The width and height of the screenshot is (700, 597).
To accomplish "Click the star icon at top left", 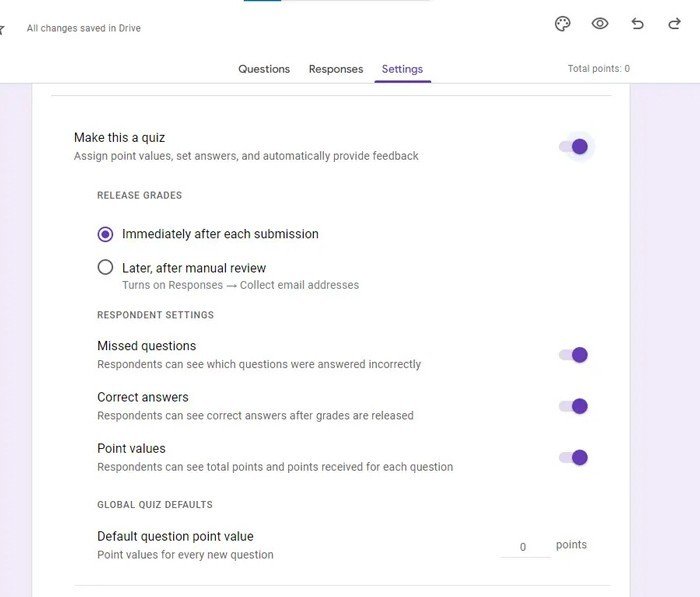I will point(2,29).
